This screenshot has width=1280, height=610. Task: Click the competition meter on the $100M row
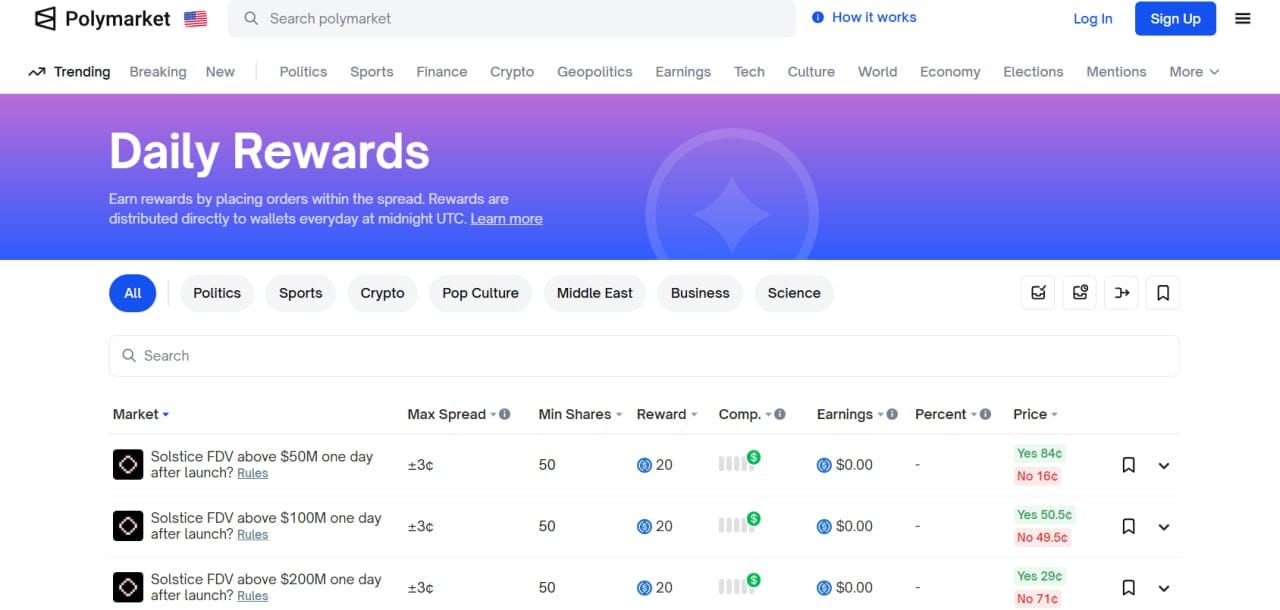739,523
